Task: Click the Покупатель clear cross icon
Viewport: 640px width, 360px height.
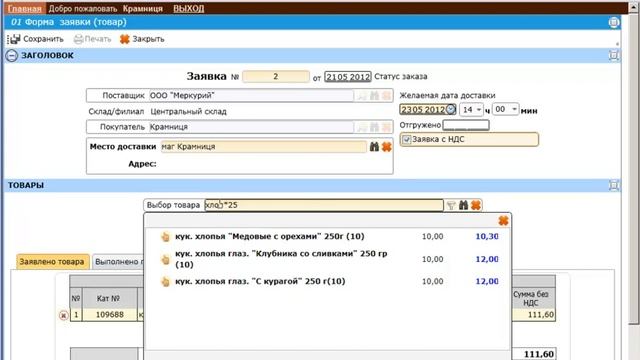Action: pyautogui.click(x=386, y=127)
